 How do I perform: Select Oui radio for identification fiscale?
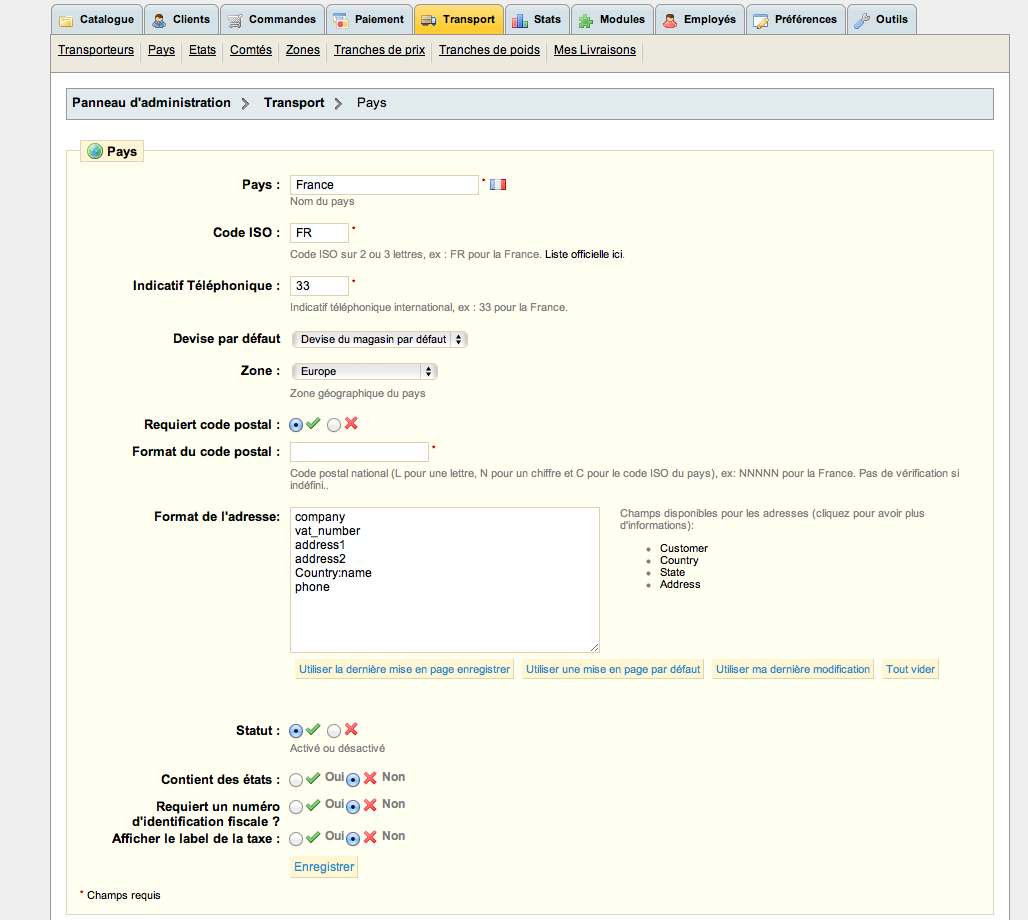click(x=296, y=807)
